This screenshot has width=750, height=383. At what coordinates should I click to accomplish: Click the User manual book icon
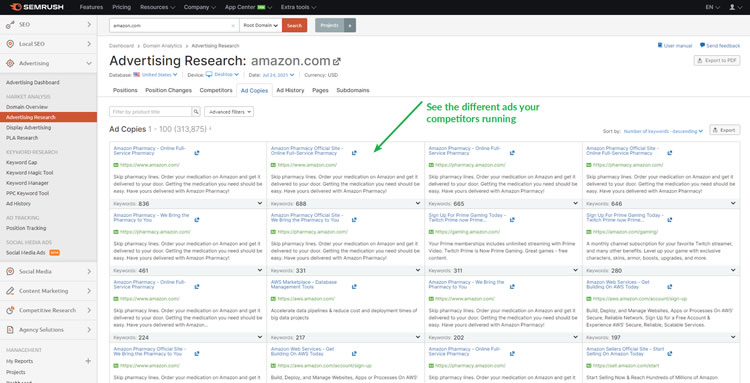pos(660,45)
